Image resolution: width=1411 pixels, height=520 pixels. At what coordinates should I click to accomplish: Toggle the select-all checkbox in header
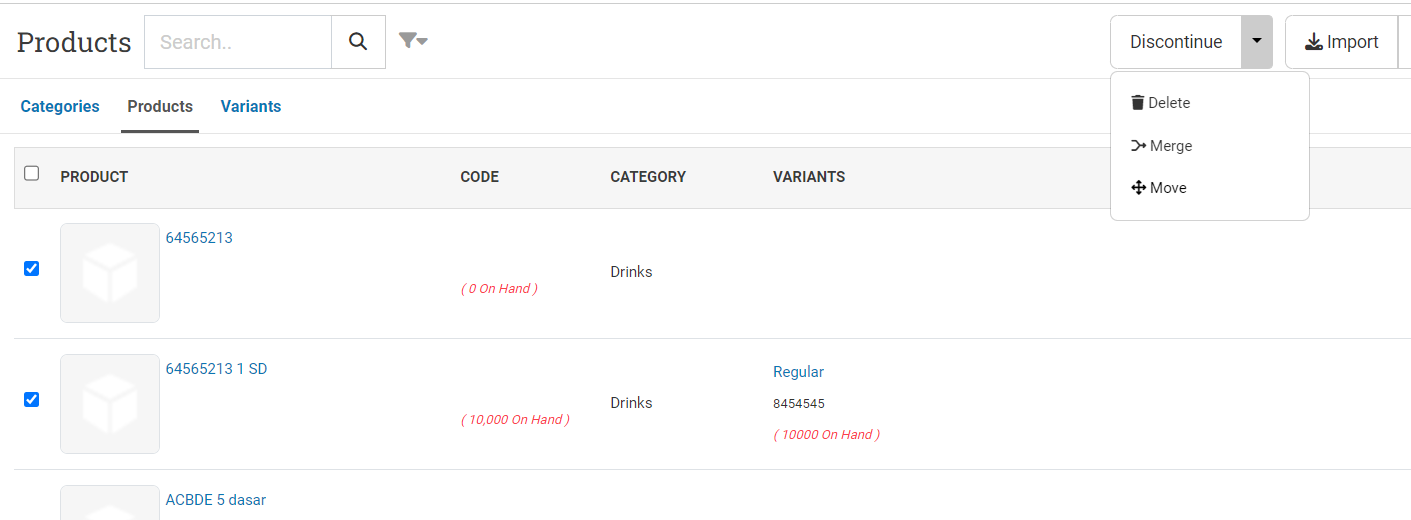(31, 173)
